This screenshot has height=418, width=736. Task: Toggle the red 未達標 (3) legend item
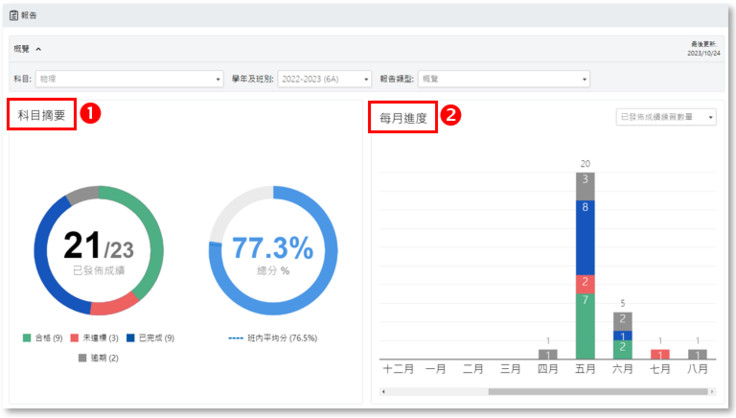(x=99, y=338)
